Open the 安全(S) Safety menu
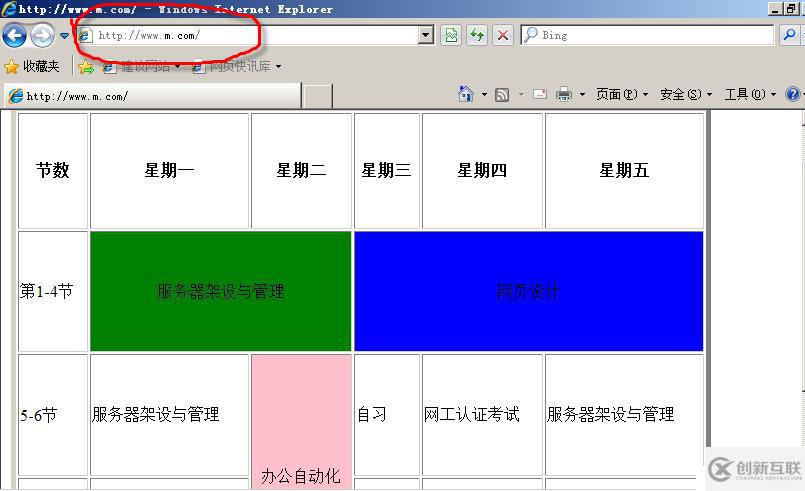 pos(686,95)
